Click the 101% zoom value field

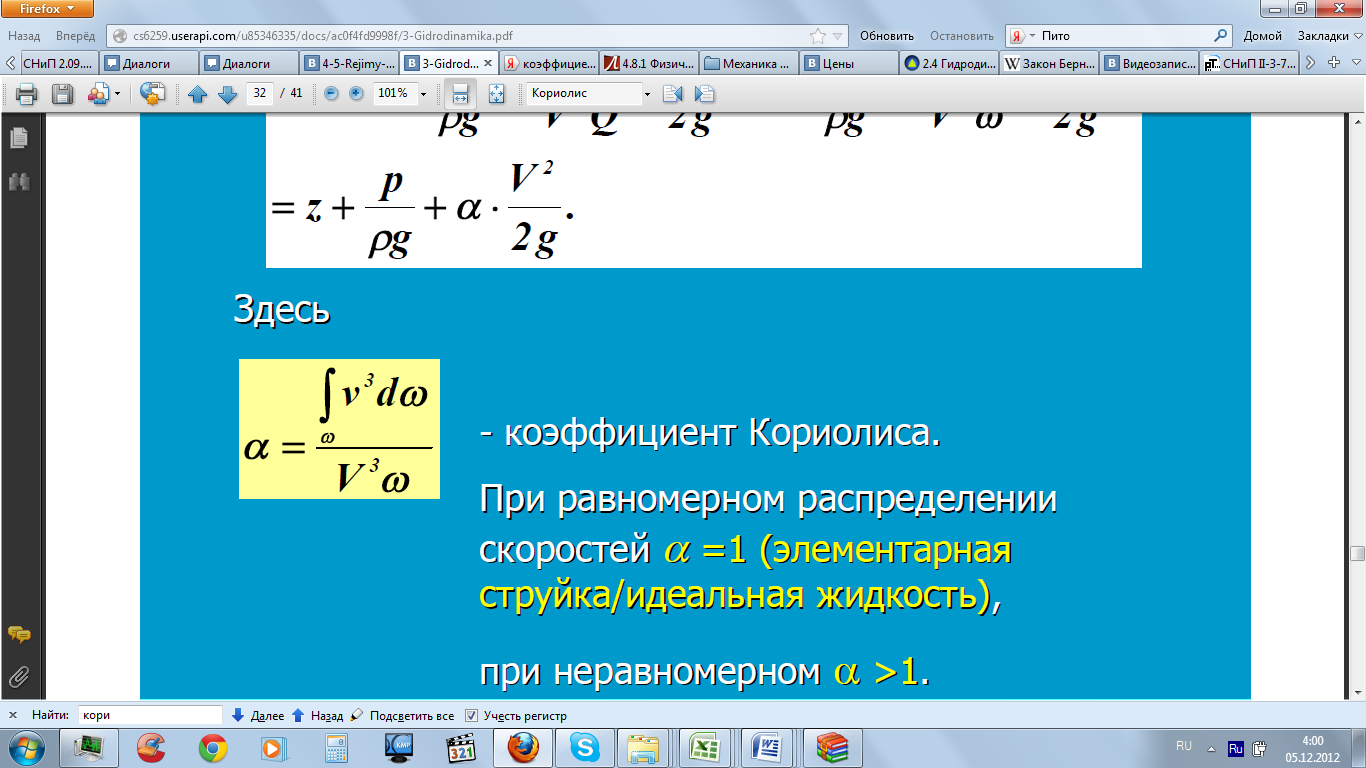point(394,93)
